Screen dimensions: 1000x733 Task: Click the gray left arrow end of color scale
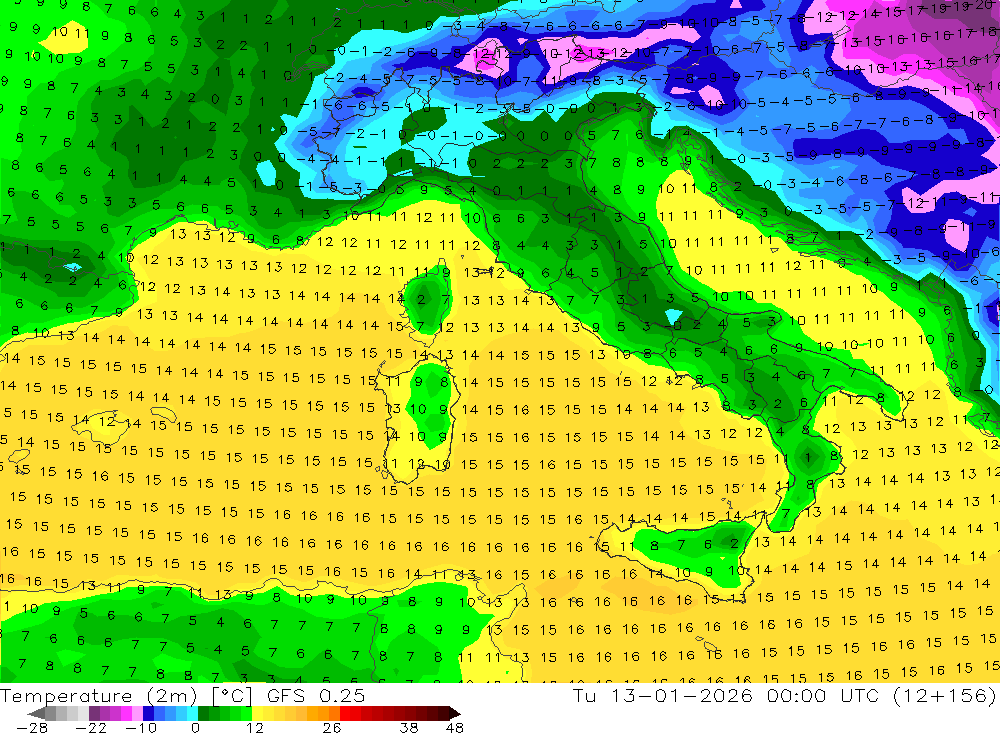point(37,714)
